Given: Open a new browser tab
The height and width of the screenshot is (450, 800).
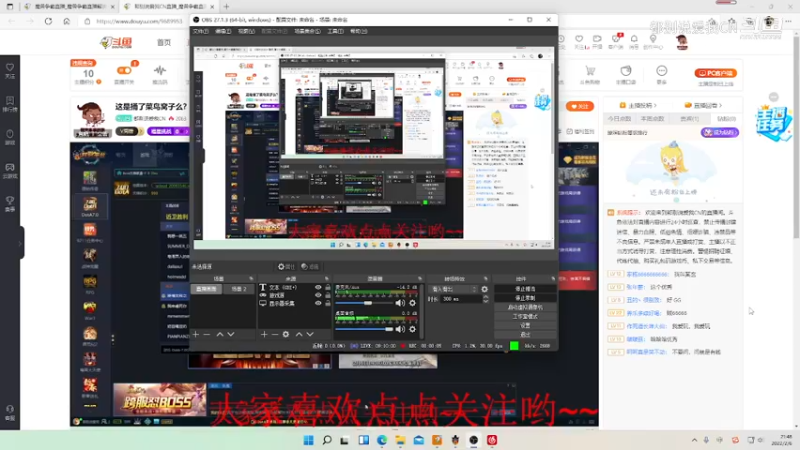Looking at the screenshot, I should pyautogui.click(x=226, y=7).
